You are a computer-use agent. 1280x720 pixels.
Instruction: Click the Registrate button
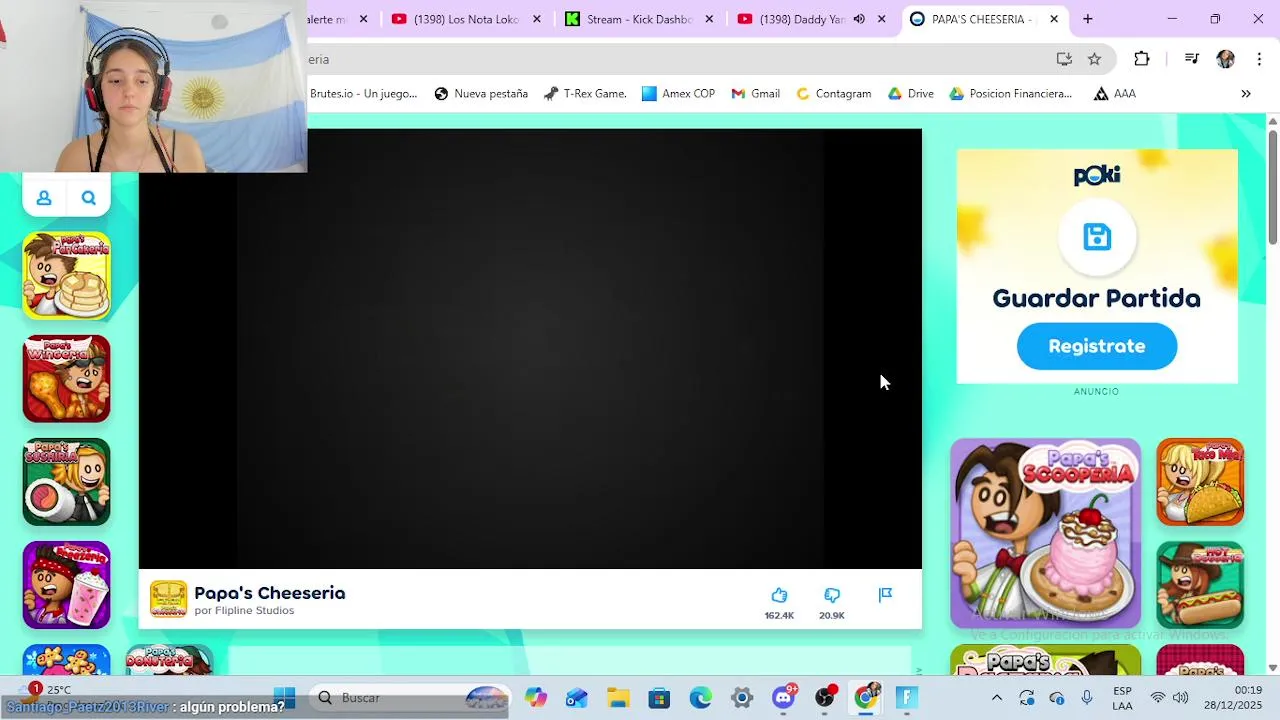point(1097,346)
